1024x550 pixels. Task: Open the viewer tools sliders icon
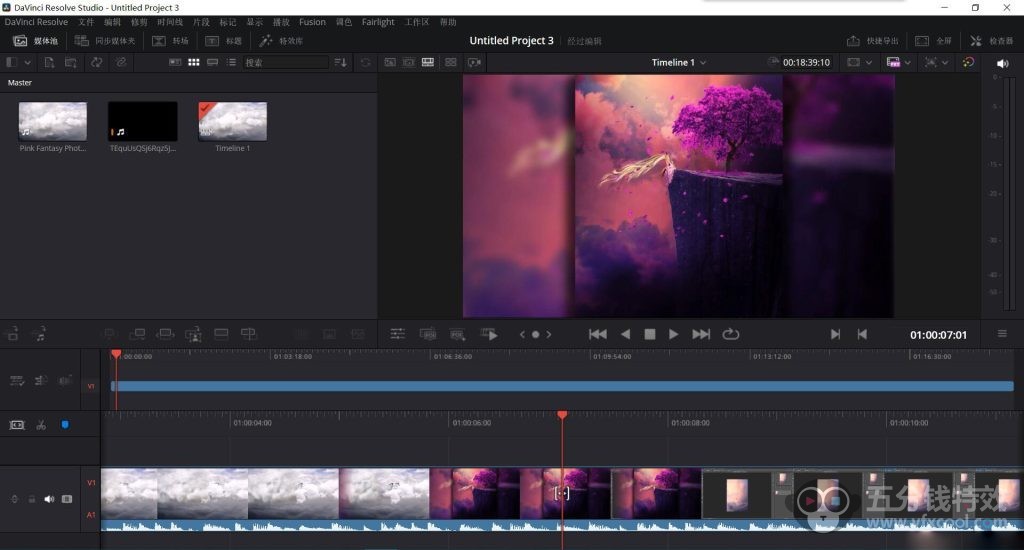[398, 334]
